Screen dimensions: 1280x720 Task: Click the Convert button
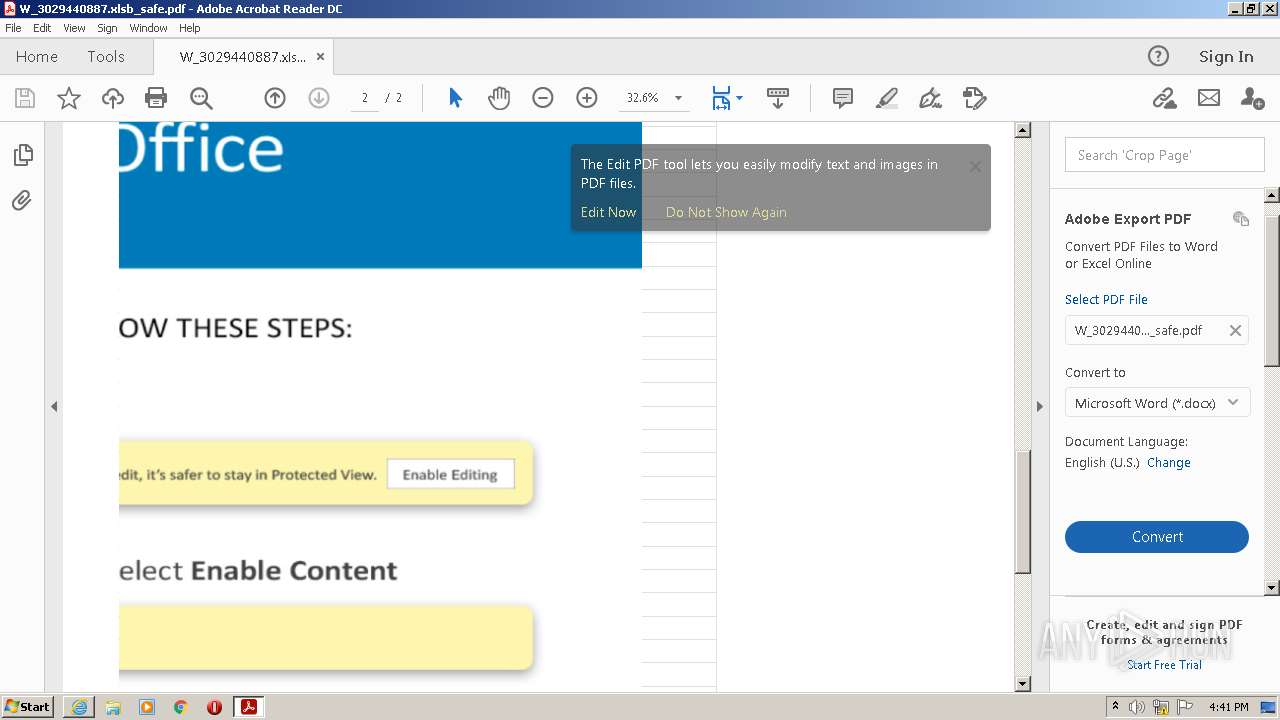click(1157, 537)
